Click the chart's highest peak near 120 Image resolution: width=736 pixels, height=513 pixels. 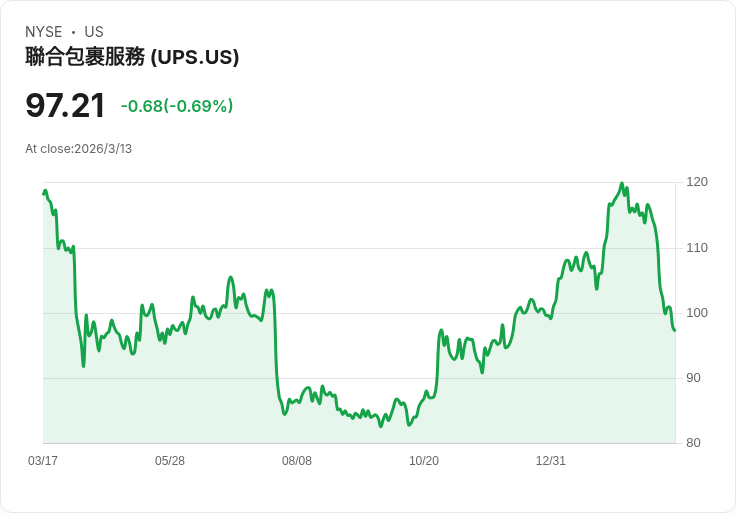point(622,184)
